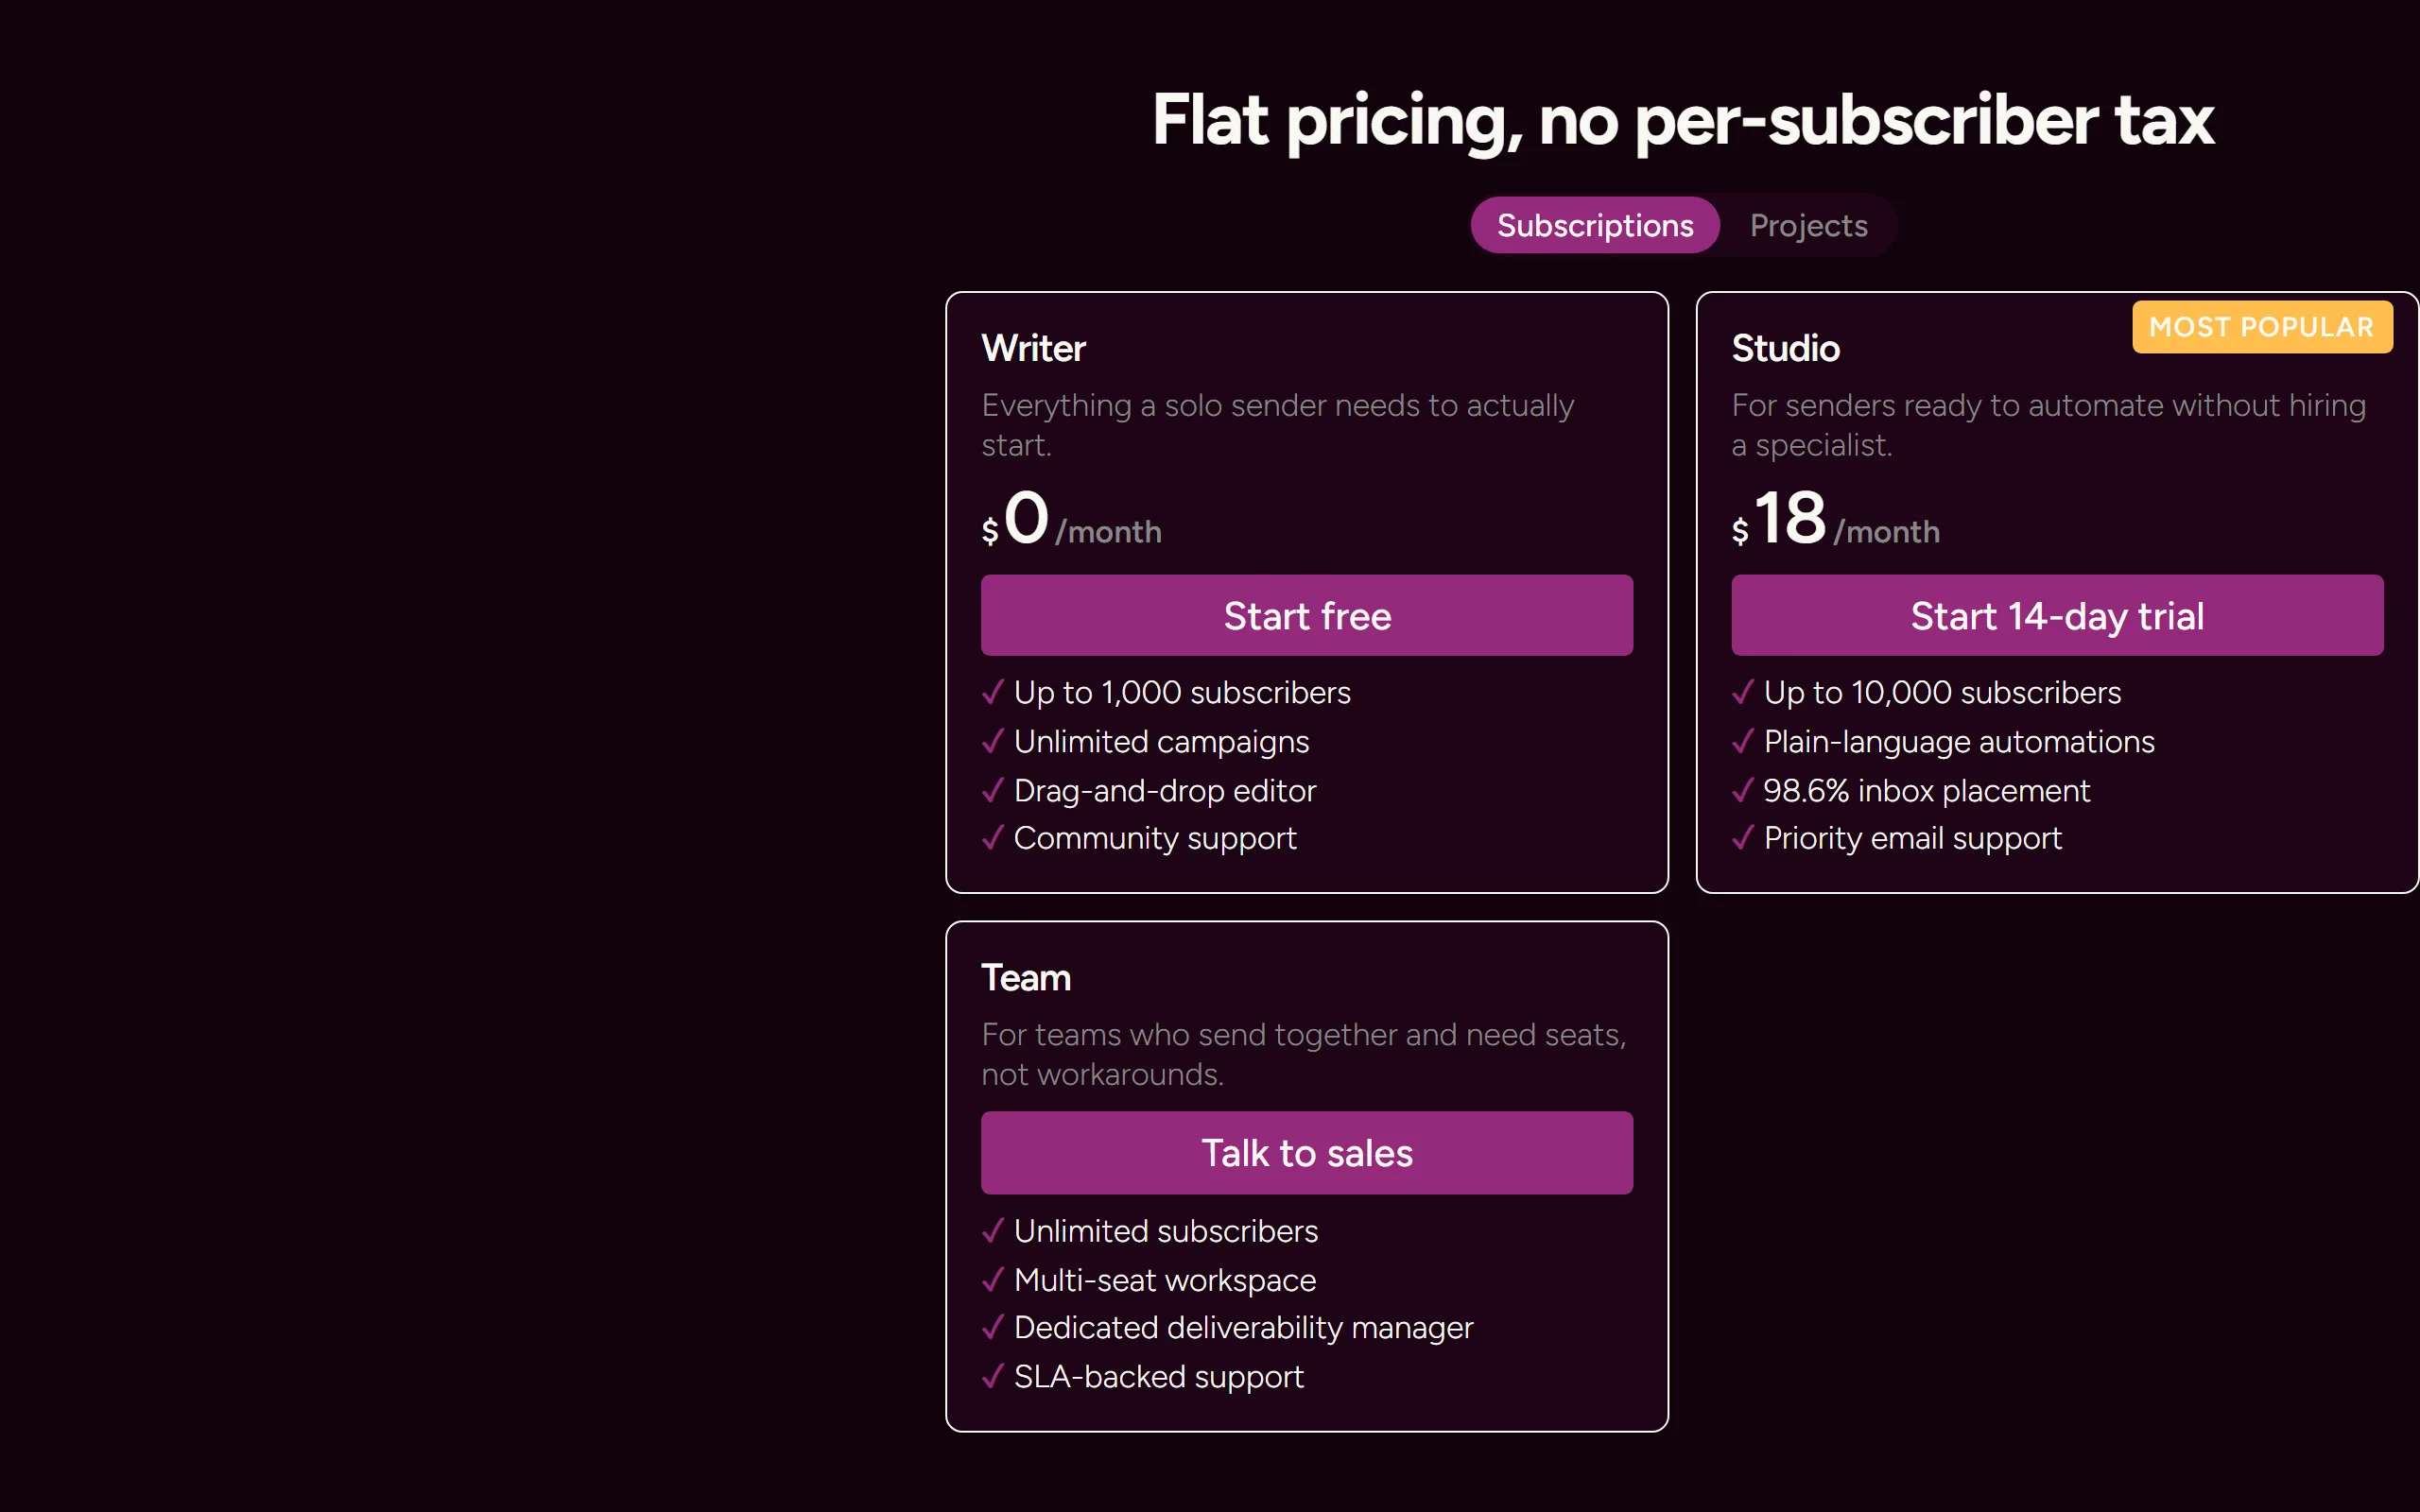The width and height of the screenshot is (2420, 1512).
Task: Click checkmark next to Unlimited campaigns
Action: [992, 741]
